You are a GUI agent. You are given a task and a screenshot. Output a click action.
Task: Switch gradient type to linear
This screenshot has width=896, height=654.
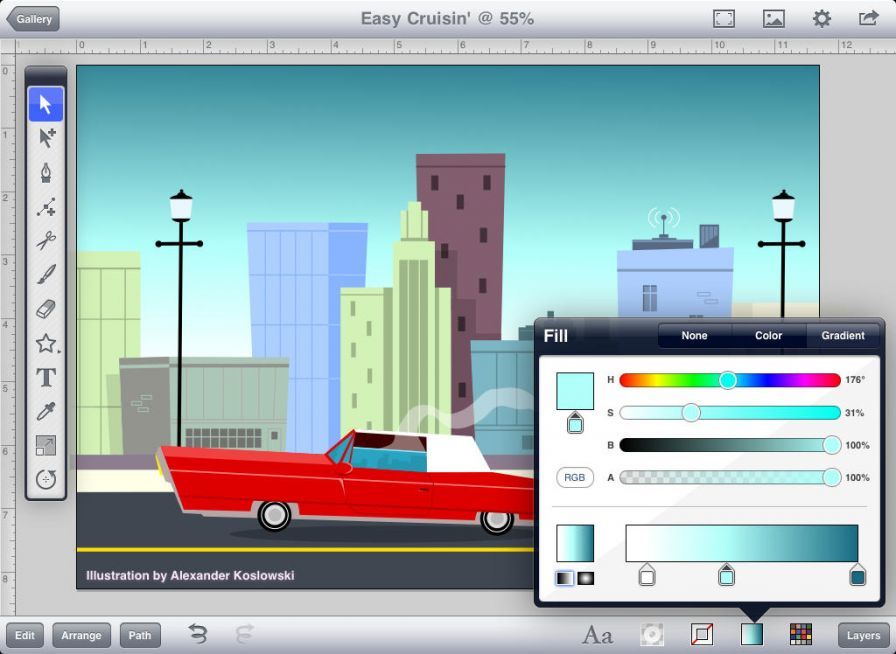[x=565, y=578]
